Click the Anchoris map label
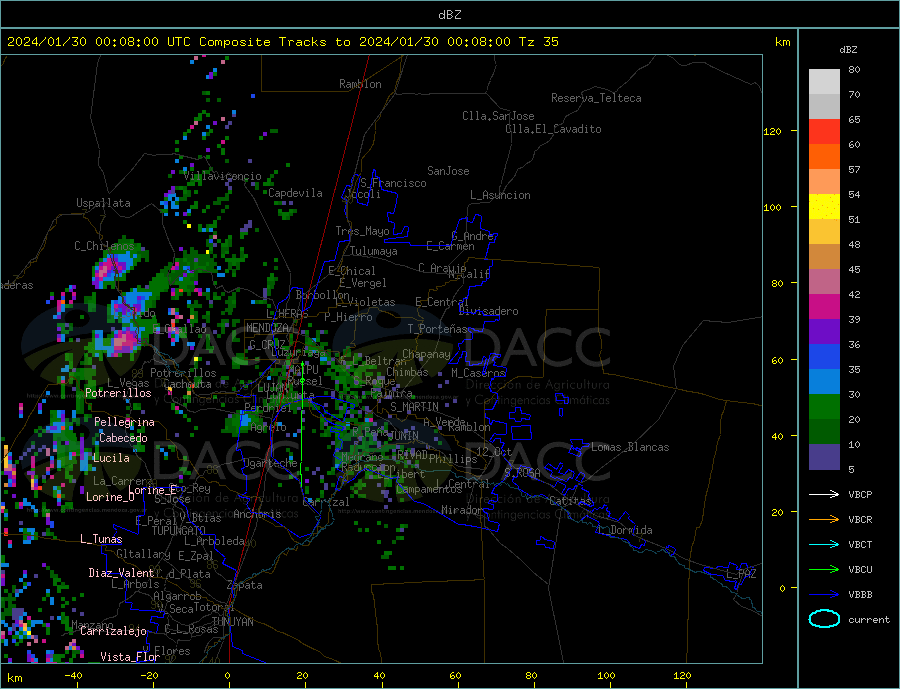The image size is (900, 689). (257, 514)
